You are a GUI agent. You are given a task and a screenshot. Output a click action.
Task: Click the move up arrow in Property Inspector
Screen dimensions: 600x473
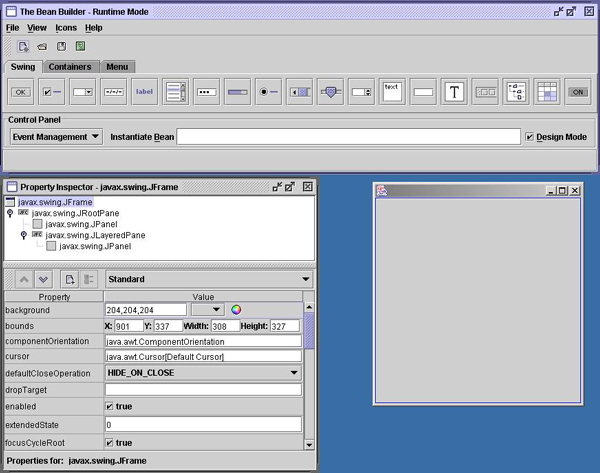[x=24, y=279]
